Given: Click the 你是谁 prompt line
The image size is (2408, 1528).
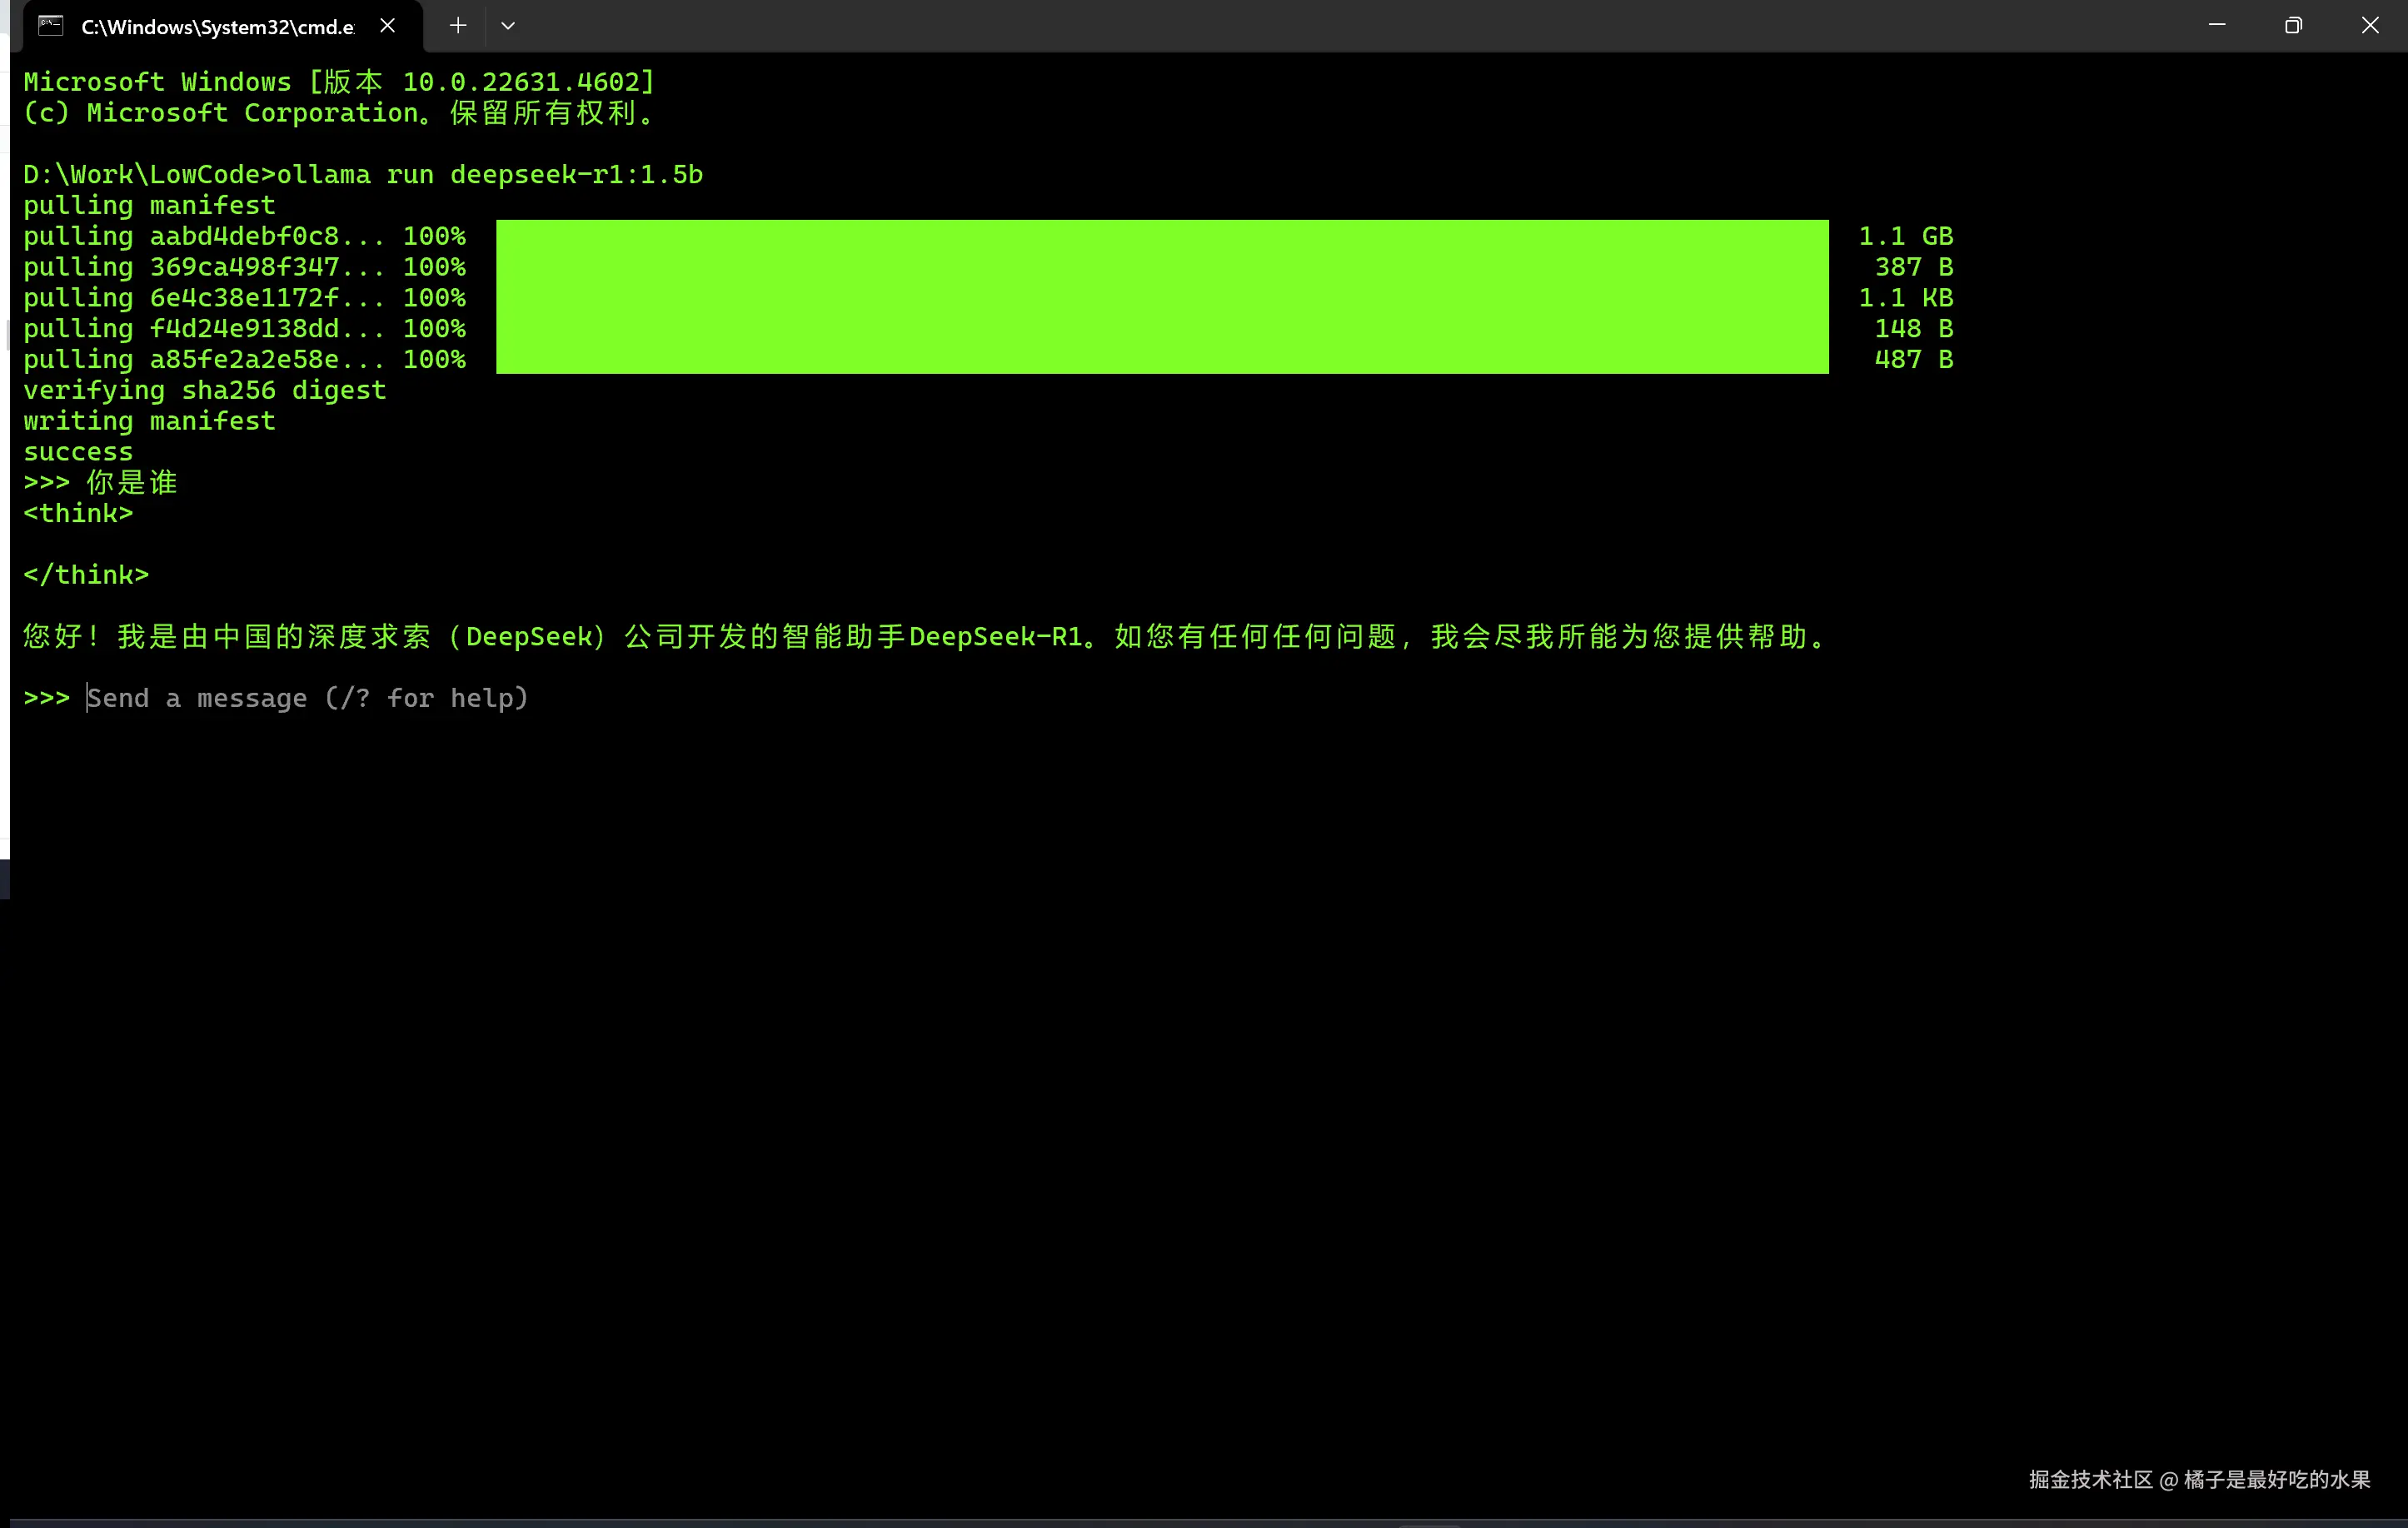Looking at the screenshot, I should [100, 483].
